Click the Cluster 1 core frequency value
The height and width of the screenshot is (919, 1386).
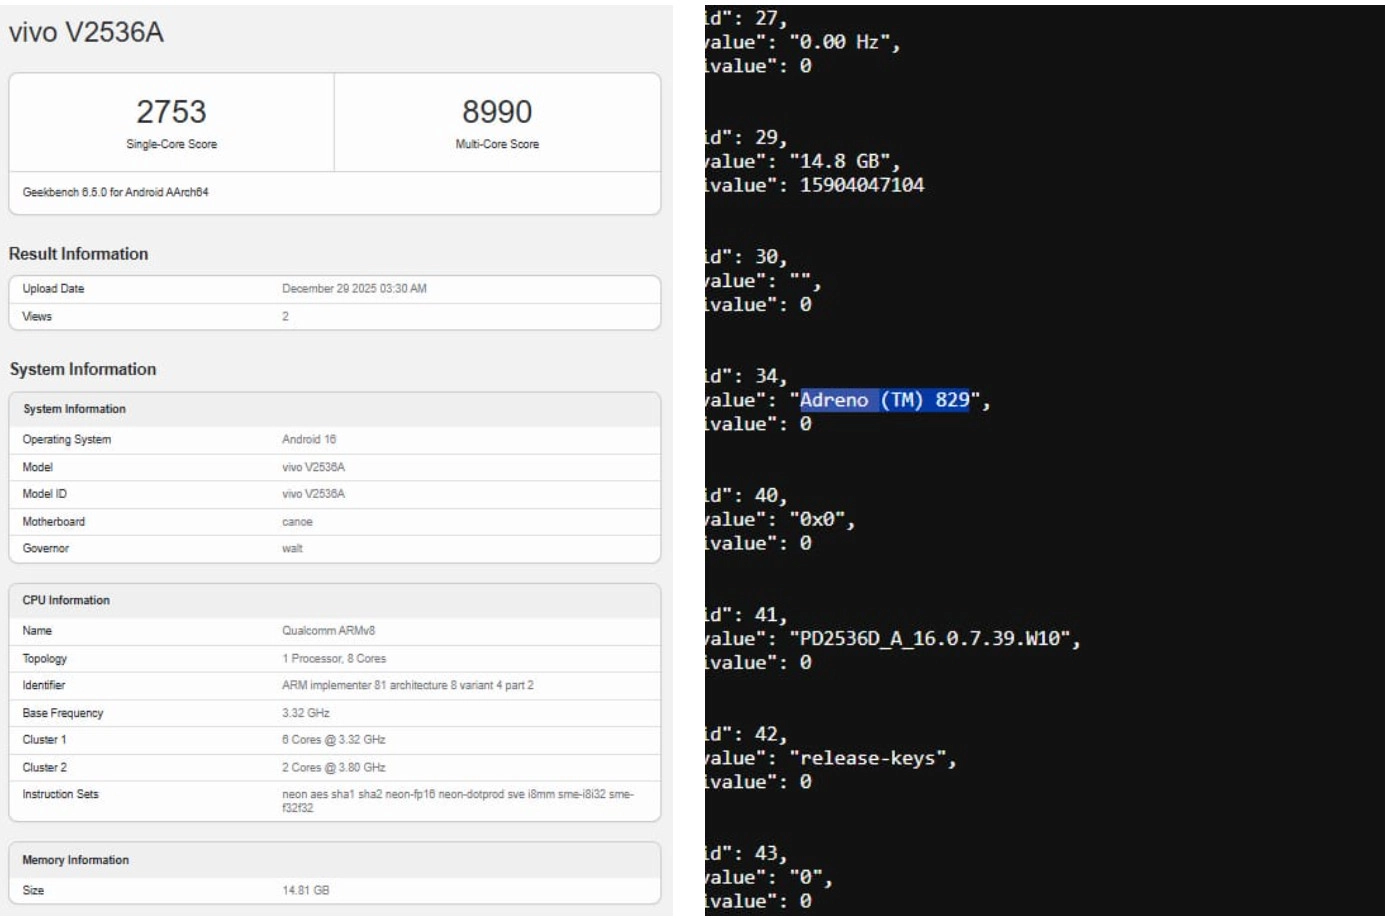333,740
